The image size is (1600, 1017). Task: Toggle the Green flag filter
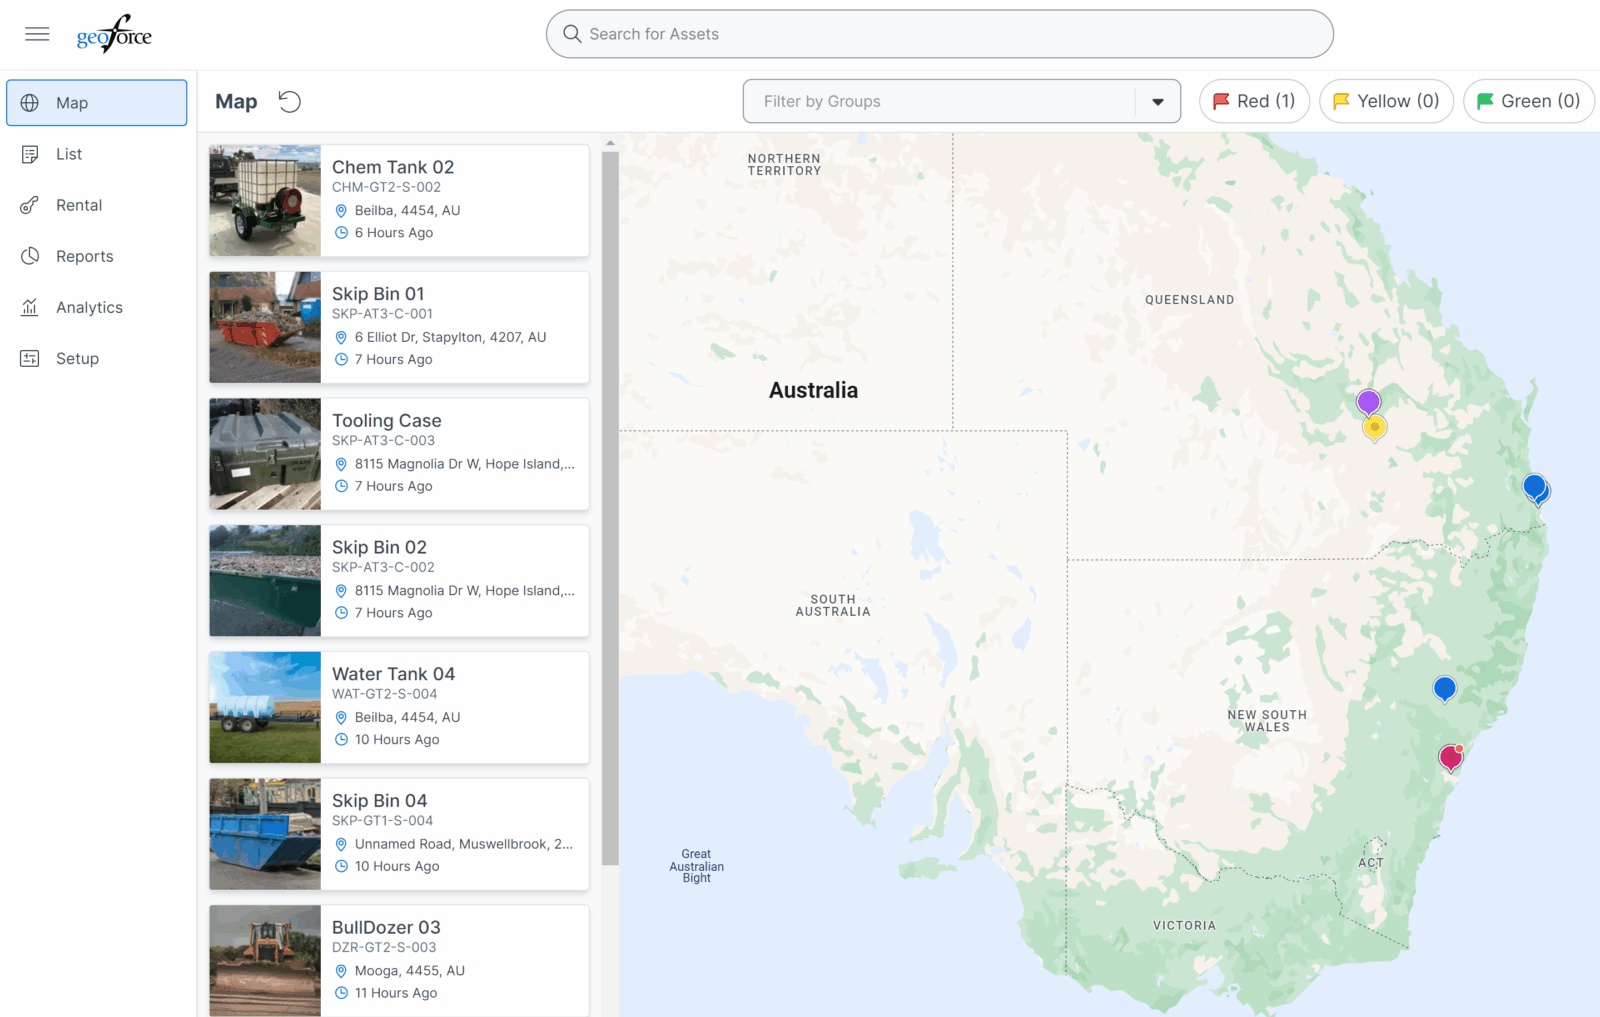click(x=1528, y=101)
